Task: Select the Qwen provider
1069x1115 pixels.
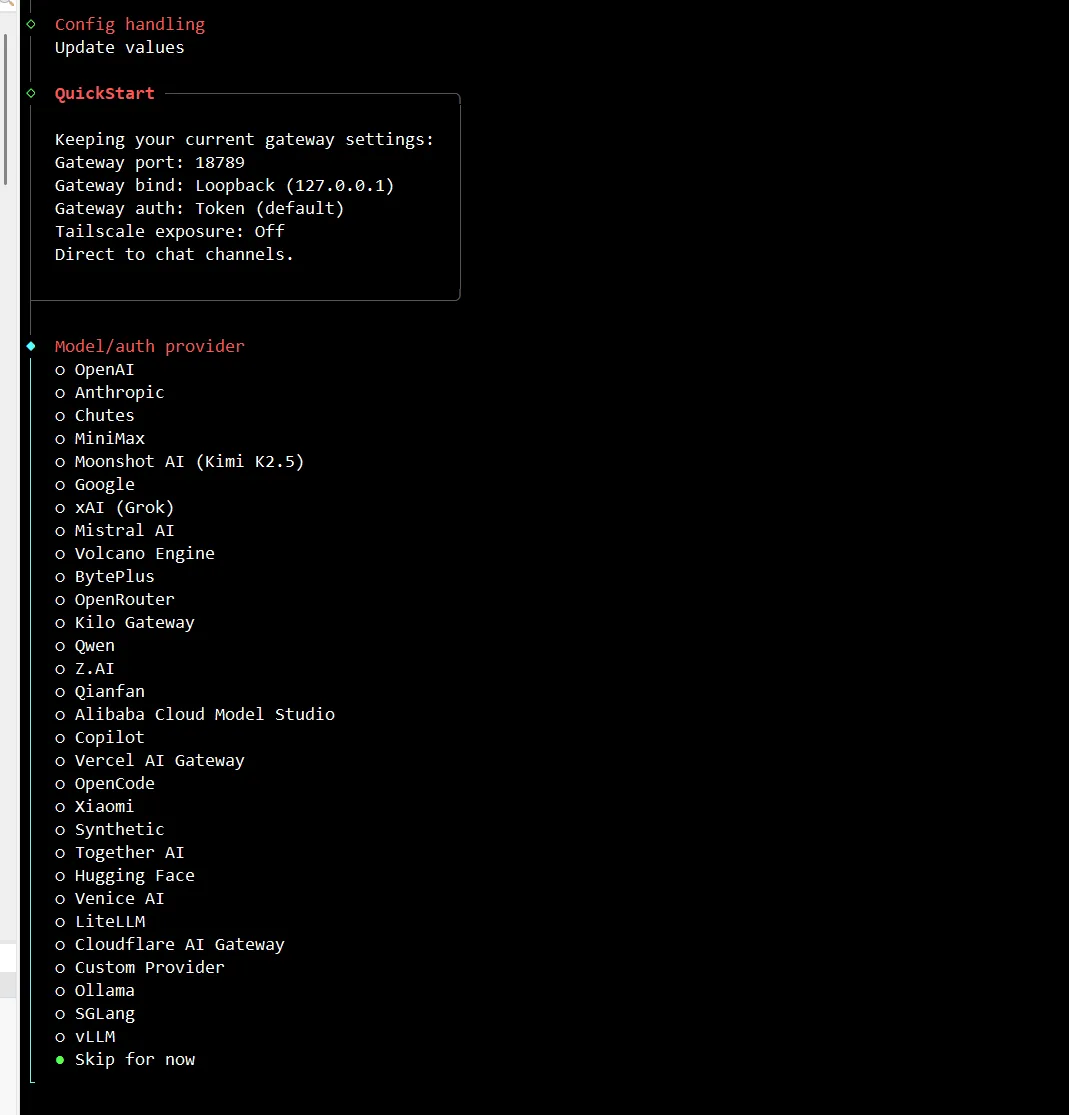Action: (85, 646)
